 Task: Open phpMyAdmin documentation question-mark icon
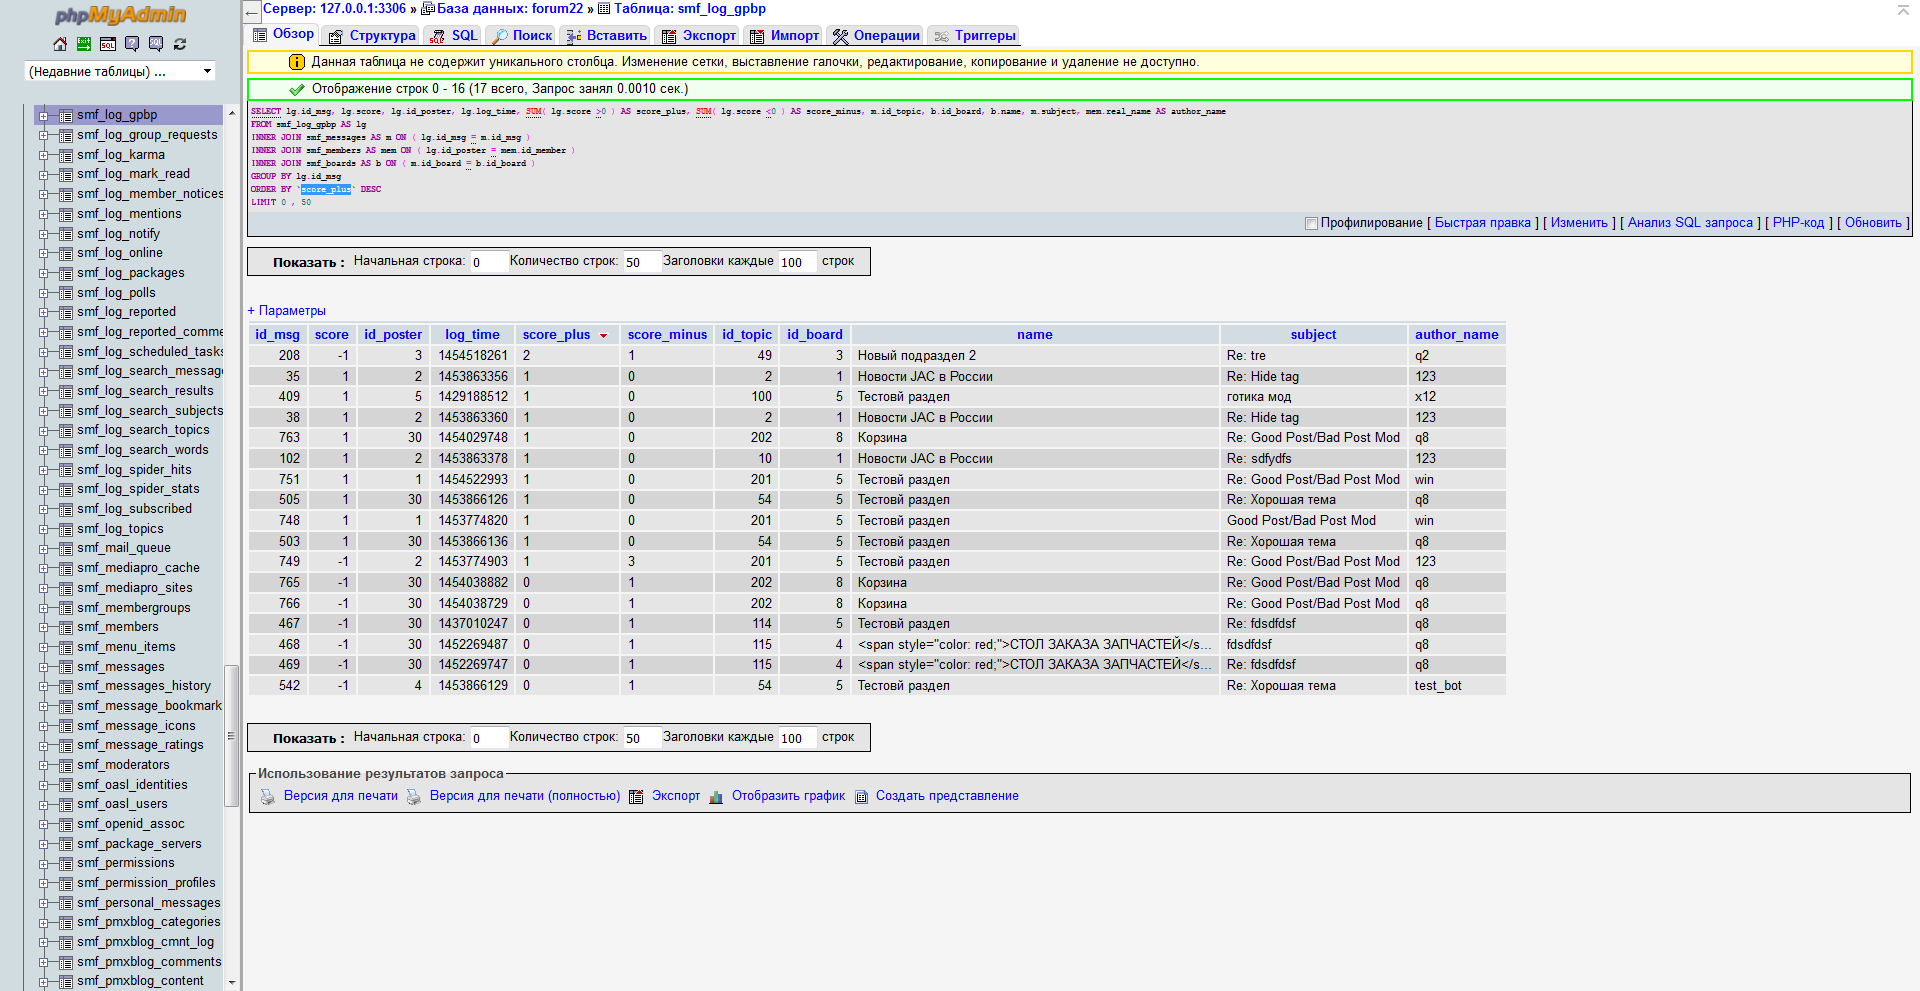pyautogui.click(x=132, y=44)
